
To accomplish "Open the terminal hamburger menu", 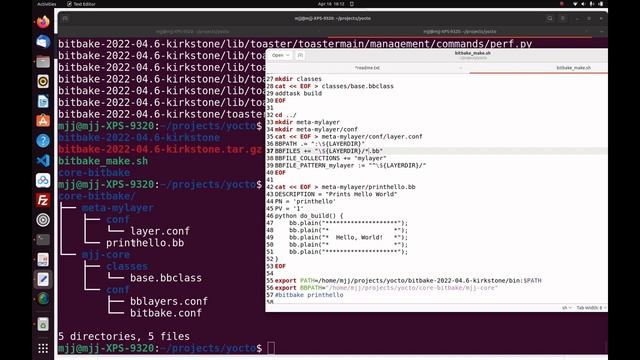I will pyautogui.click(x=563, y=18).
